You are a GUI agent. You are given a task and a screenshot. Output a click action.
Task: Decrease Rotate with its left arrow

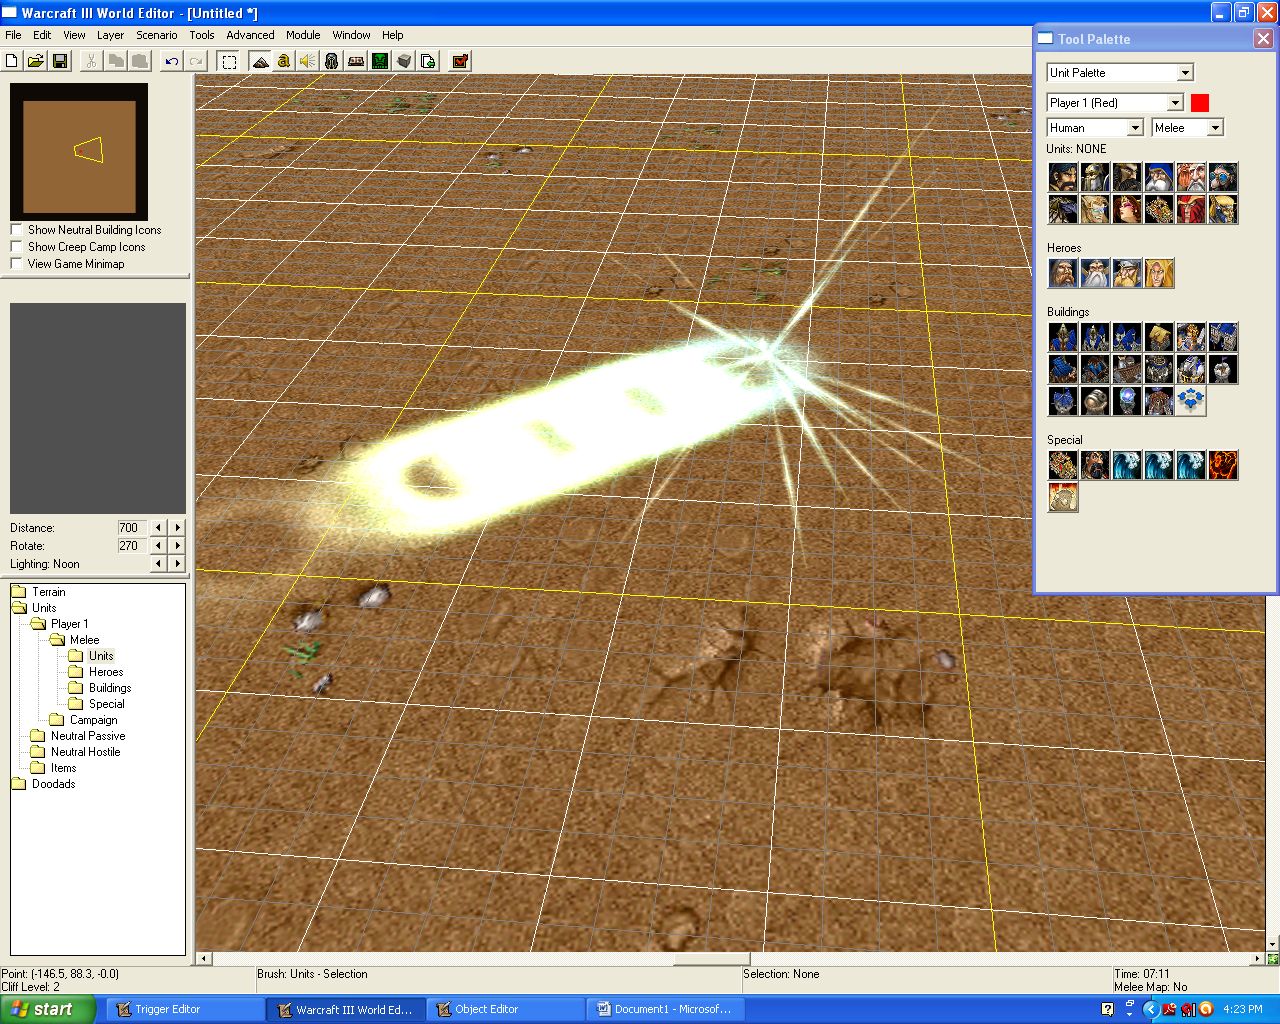[x=158, y=546]
